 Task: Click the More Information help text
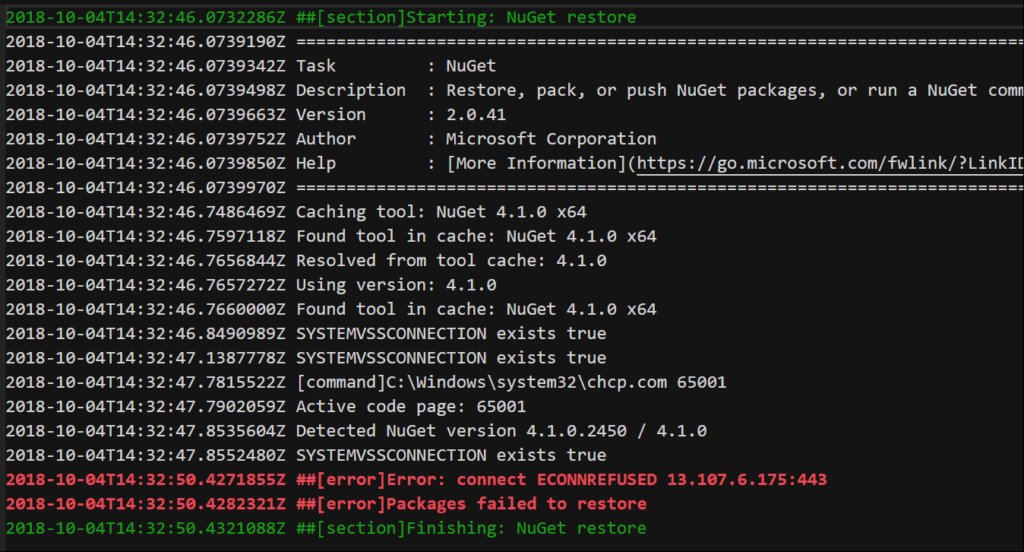coord(536,163)
